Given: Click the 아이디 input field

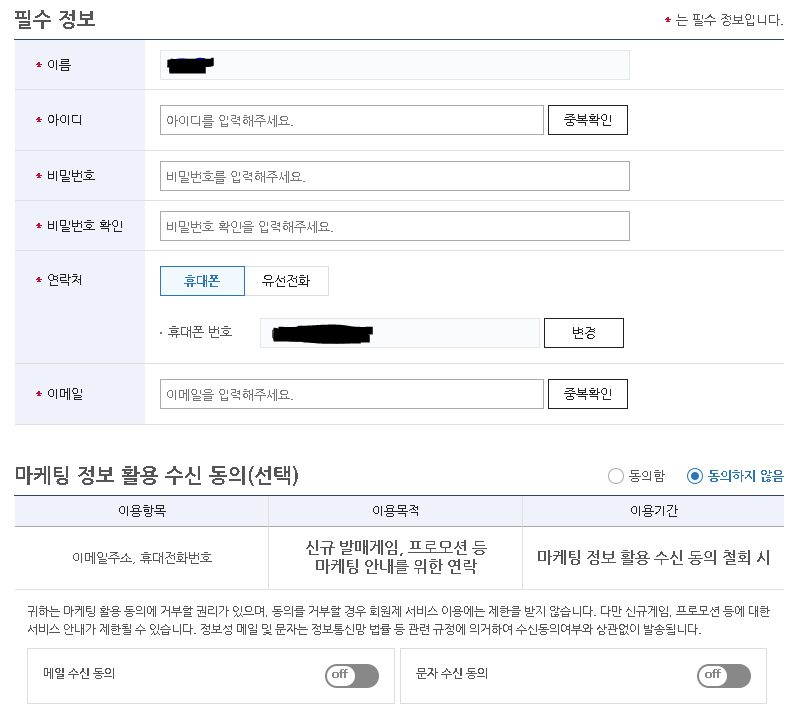Looking at the screenshot, I should coord(352,120).
